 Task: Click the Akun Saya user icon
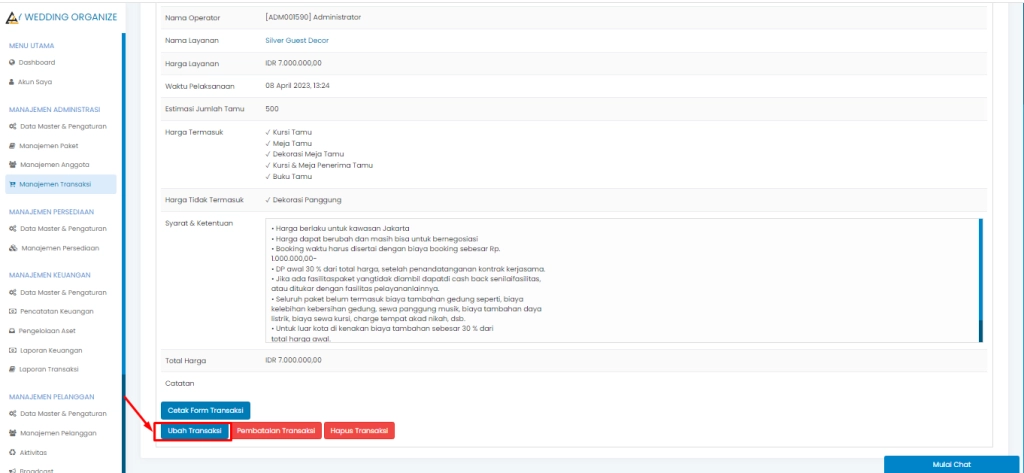[12, 81]
